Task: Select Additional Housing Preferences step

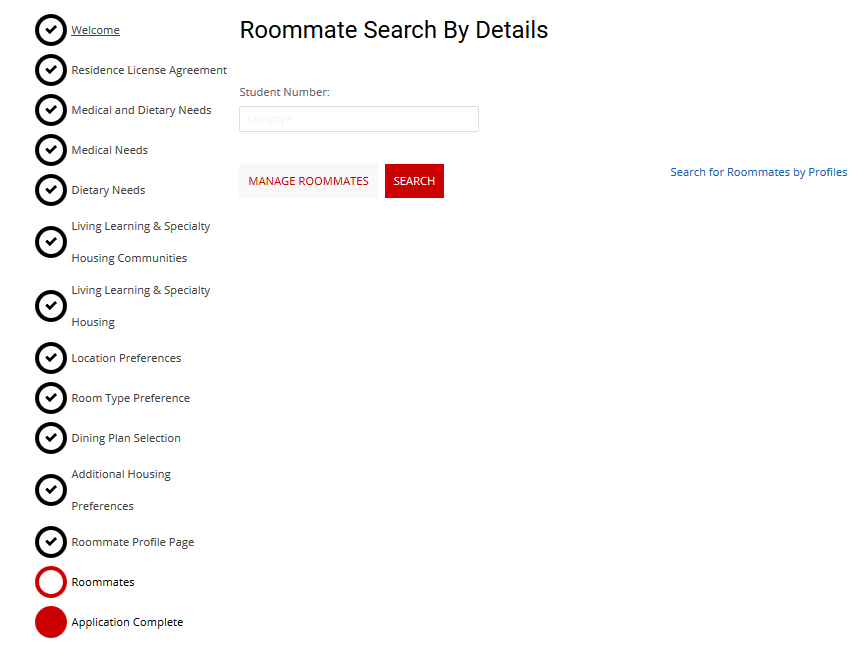Action: (121, 490)
